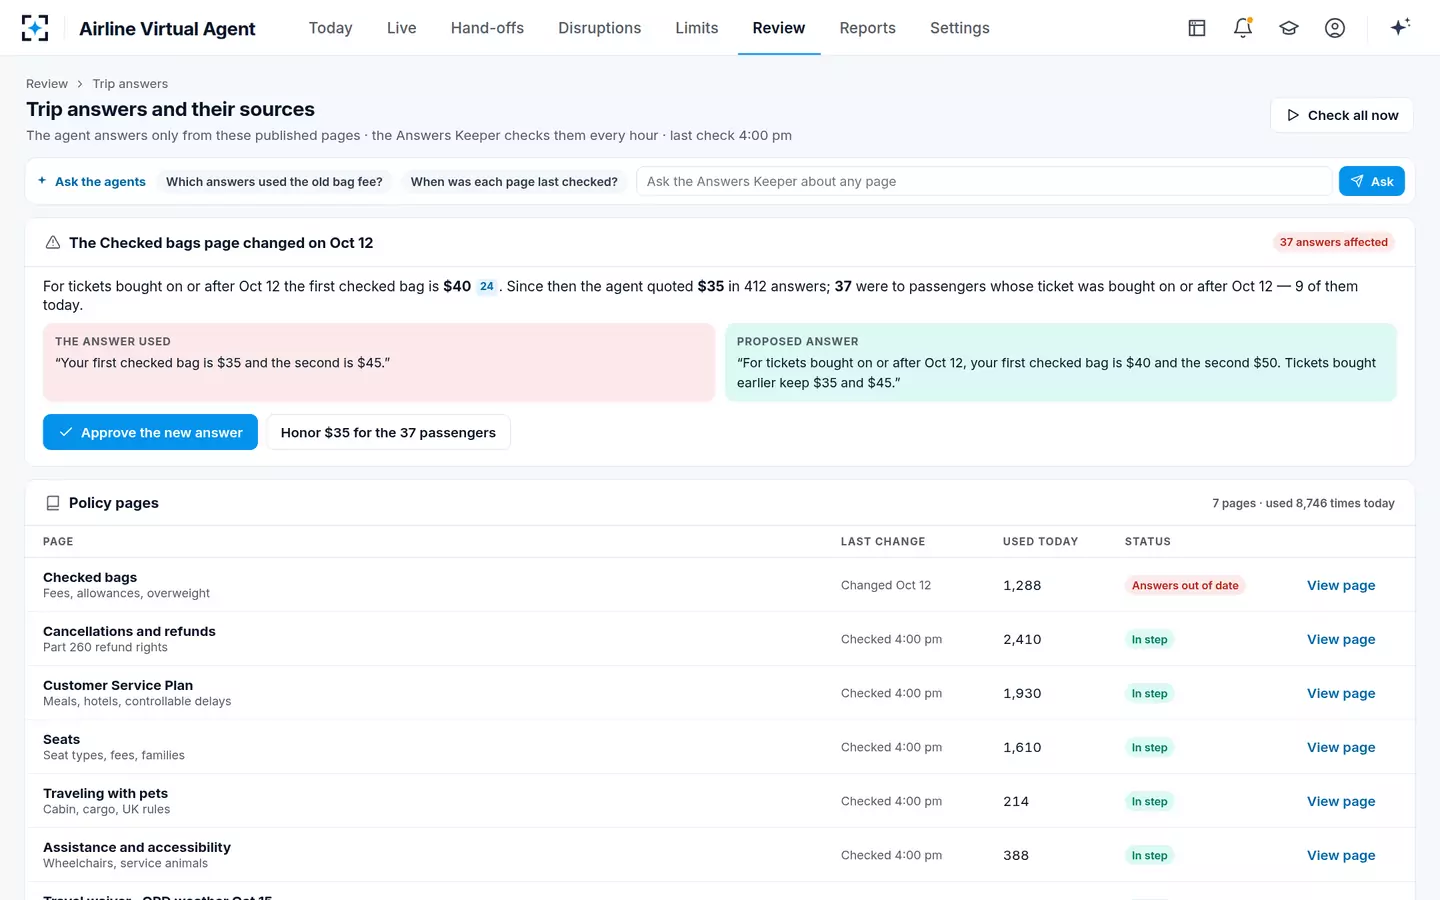Click the blue Ask button
Viewport: 1440px width, 900px height.
(x=1372, y=181)
